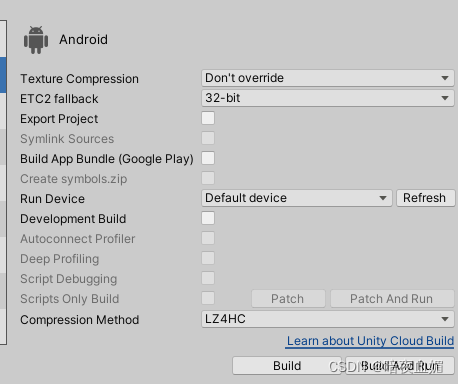Toggle Build App Bundle (Google Play) checkbox
This screenshot has width=458, height=384.
[x=208, y=158]
